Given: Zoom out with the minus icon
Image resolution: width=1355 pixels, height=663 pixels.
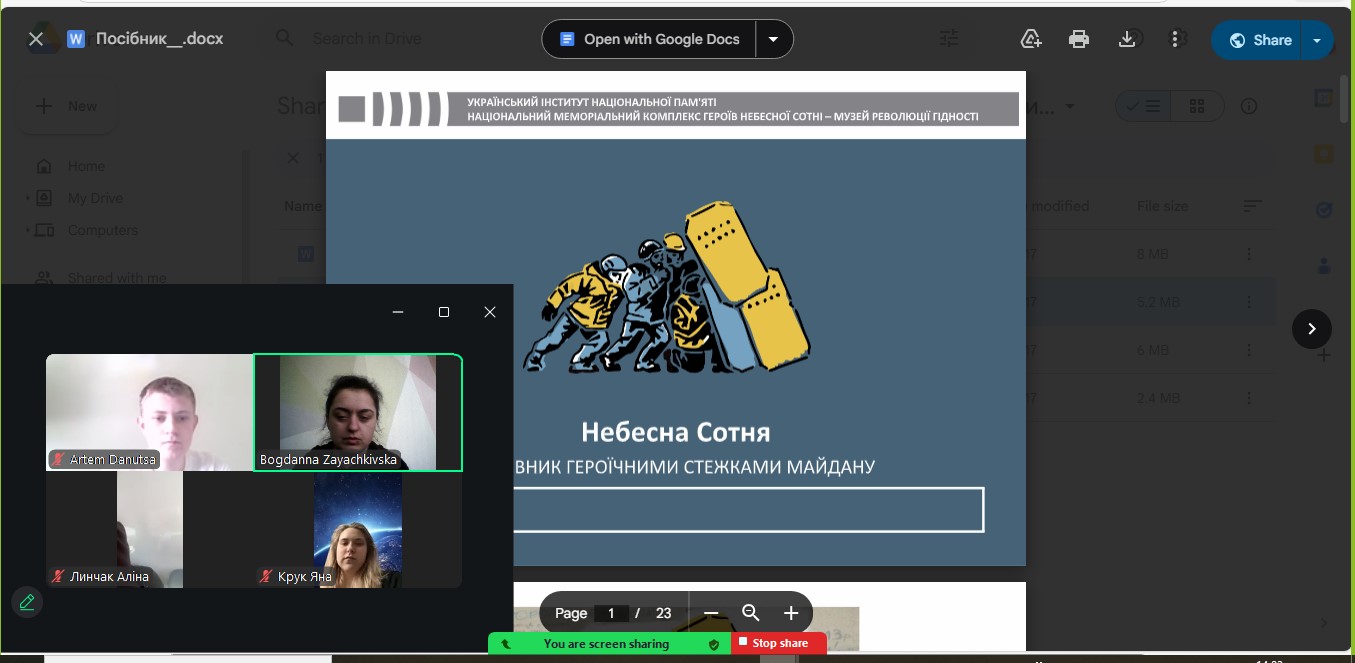Looking at the screenshot, I should tap(711, 613).
